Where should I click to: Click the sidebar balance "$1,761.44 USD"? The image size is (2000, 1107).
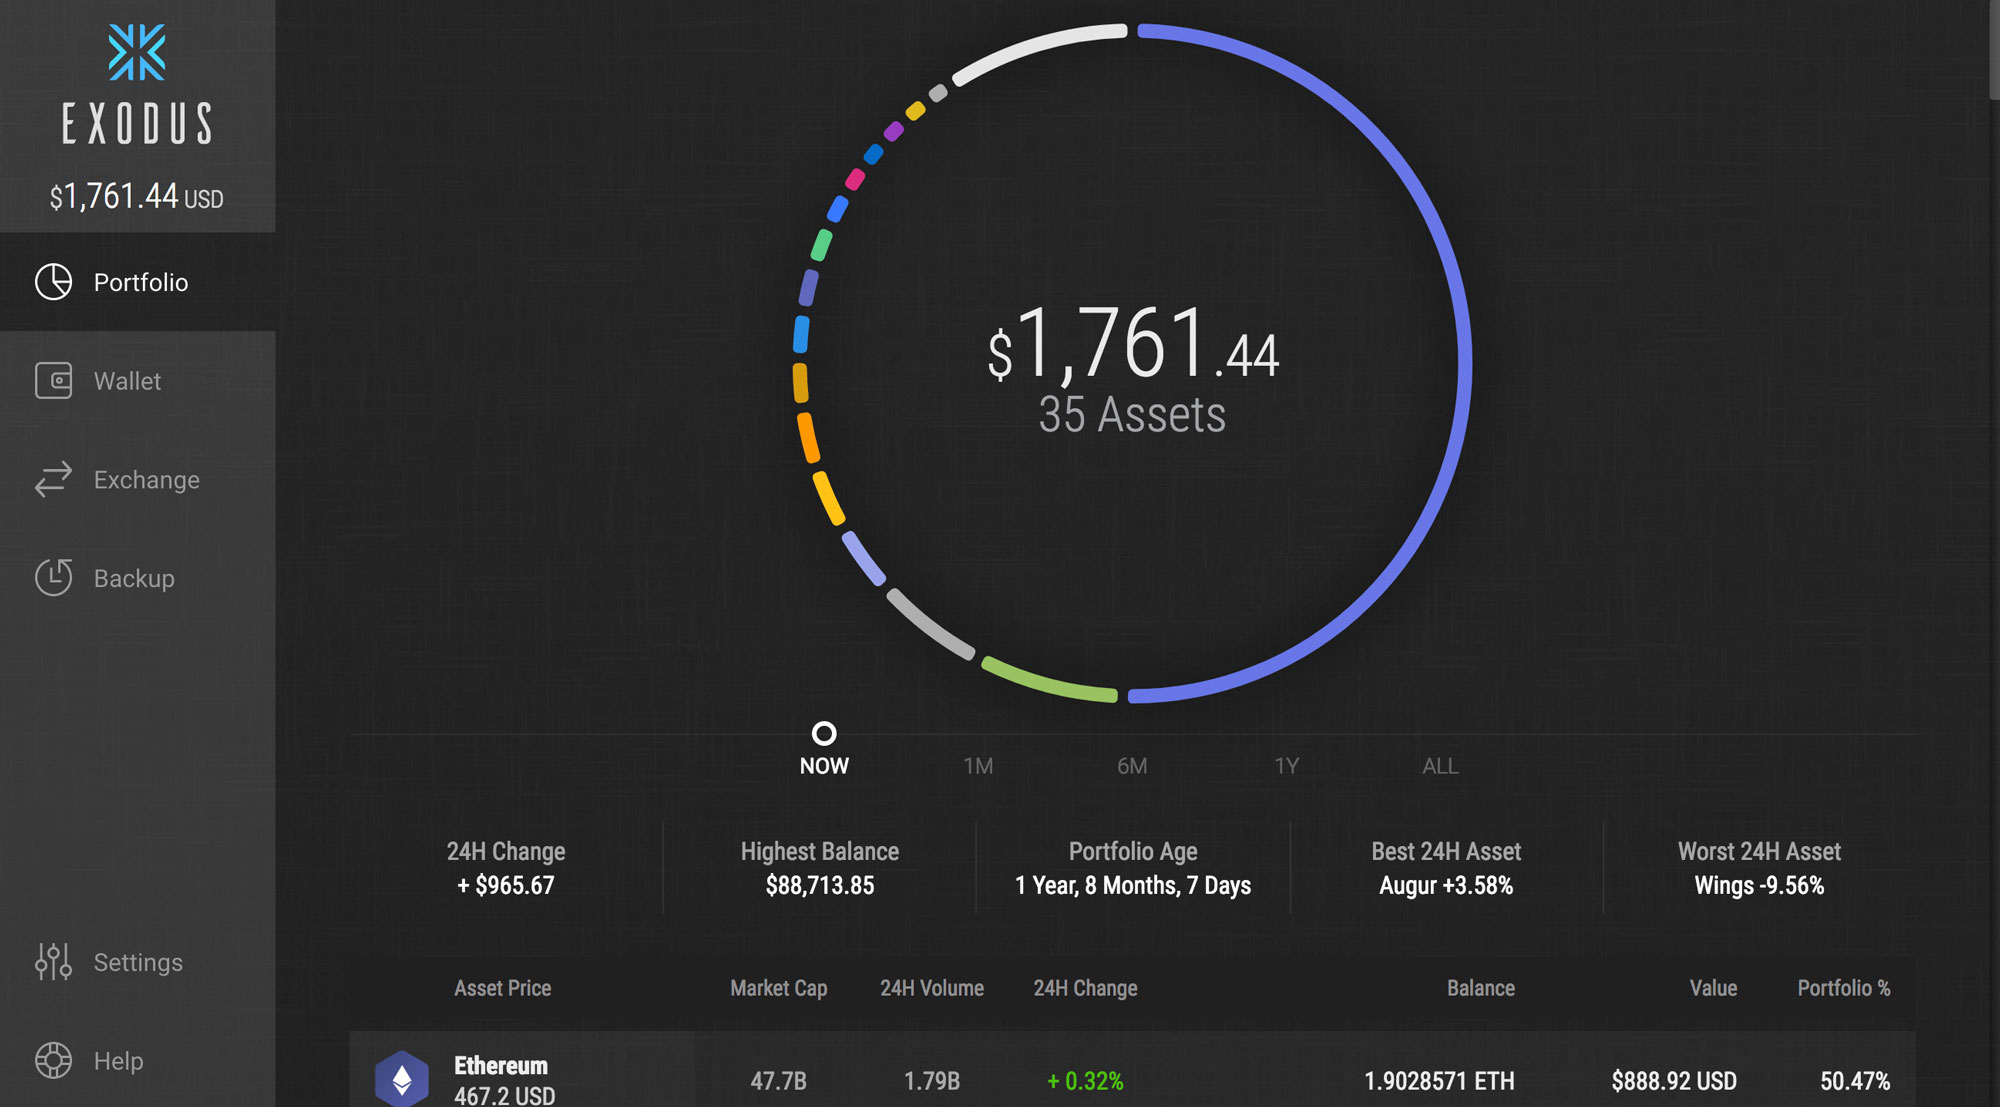point(137,197)
